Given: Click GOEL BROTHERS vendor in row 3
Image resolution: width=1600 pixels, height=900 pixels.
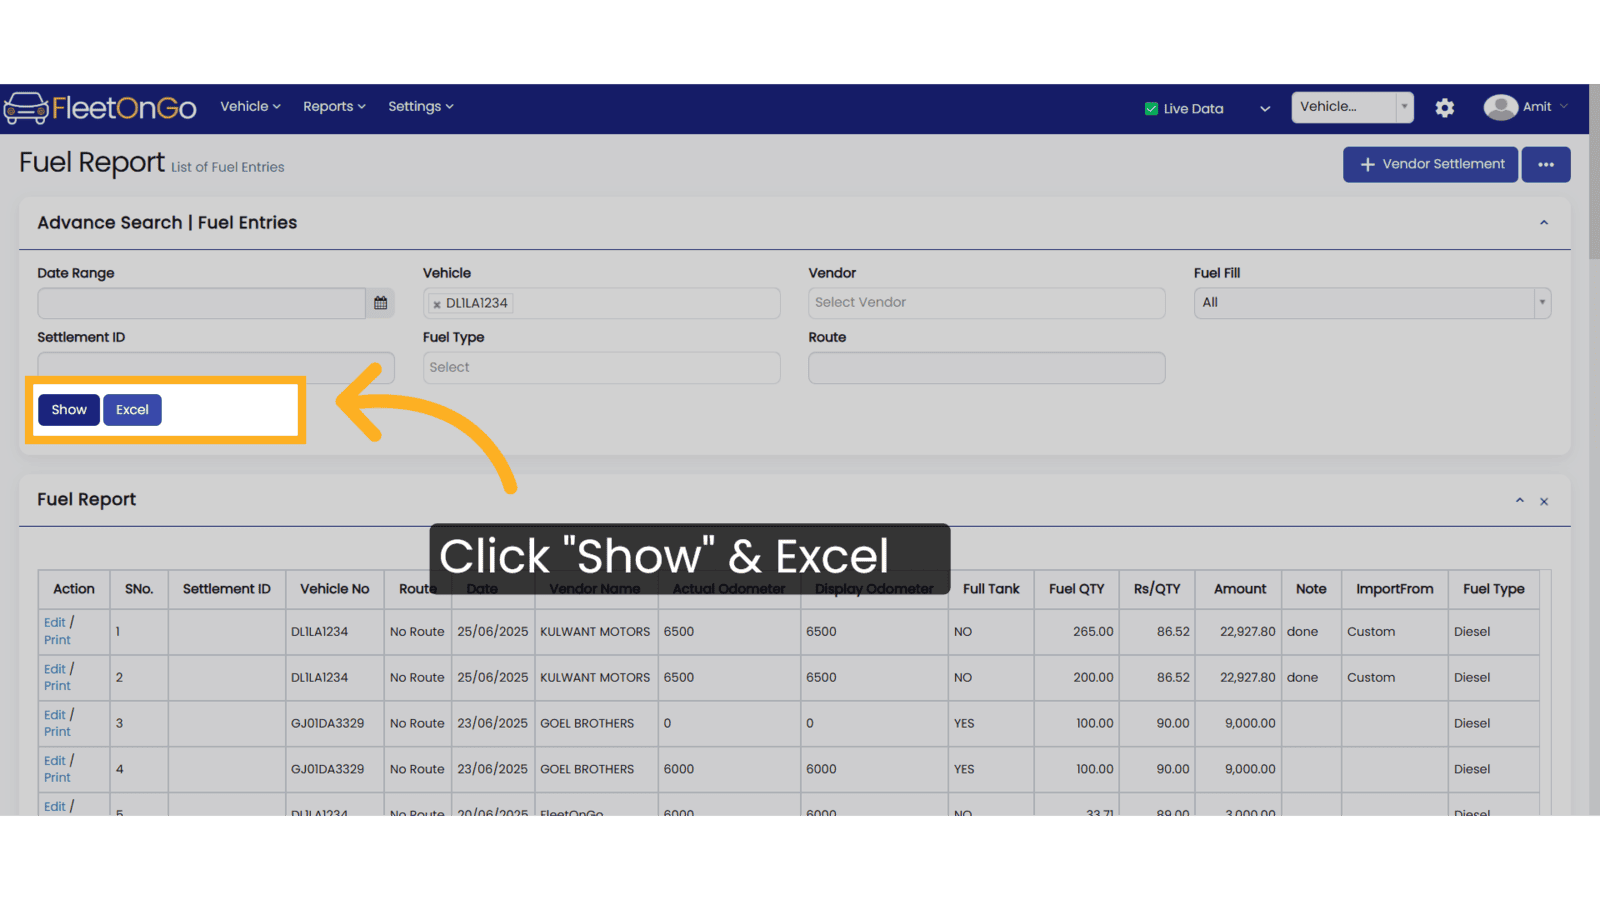Looking at the screenshot, I should 587,724.
